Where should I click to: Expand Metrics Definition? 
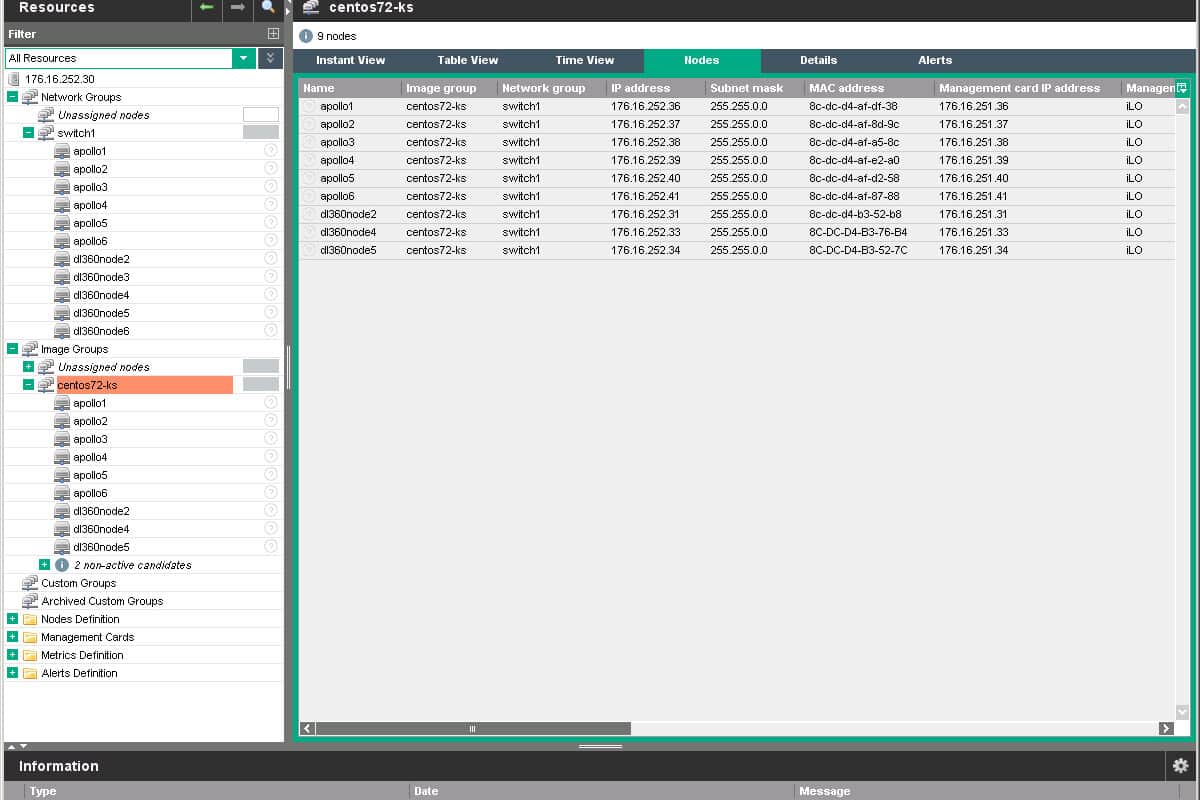click(x=12, y=655)
